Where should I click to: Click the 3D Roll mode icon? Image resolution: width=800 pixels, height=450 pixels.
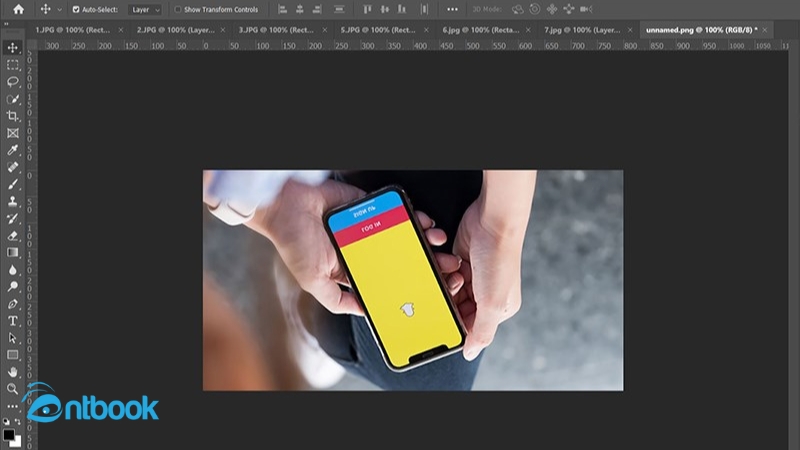pos(535,9)
